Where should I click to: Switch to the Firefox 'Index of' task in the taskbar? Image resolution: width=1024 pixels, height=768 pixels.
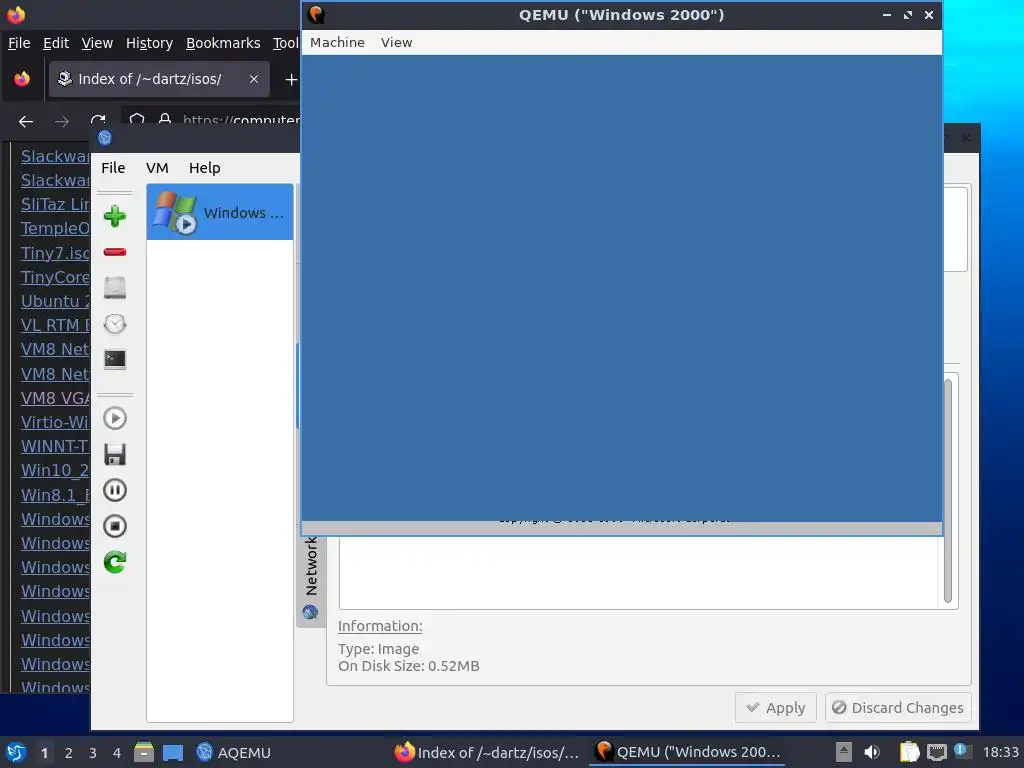487,752
